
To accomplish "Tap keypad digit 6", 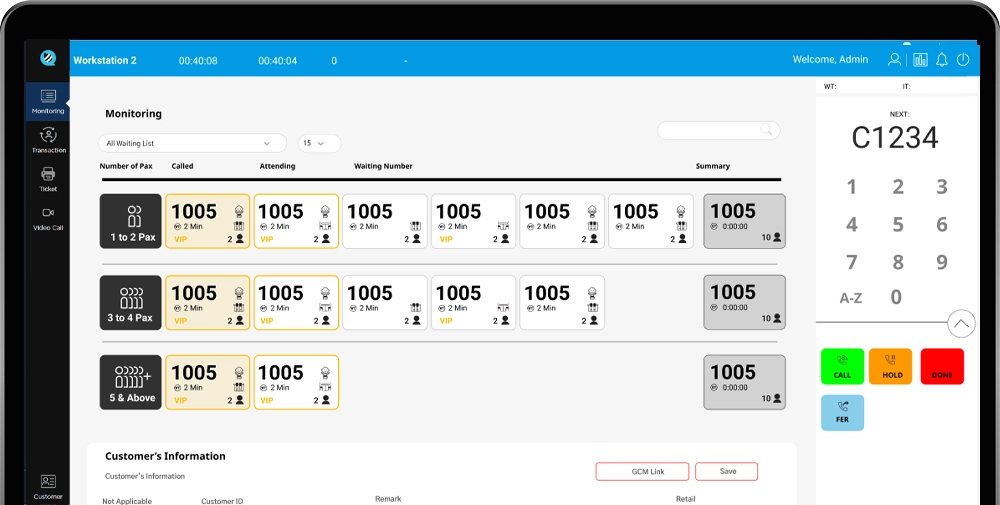I will (941, 224).
